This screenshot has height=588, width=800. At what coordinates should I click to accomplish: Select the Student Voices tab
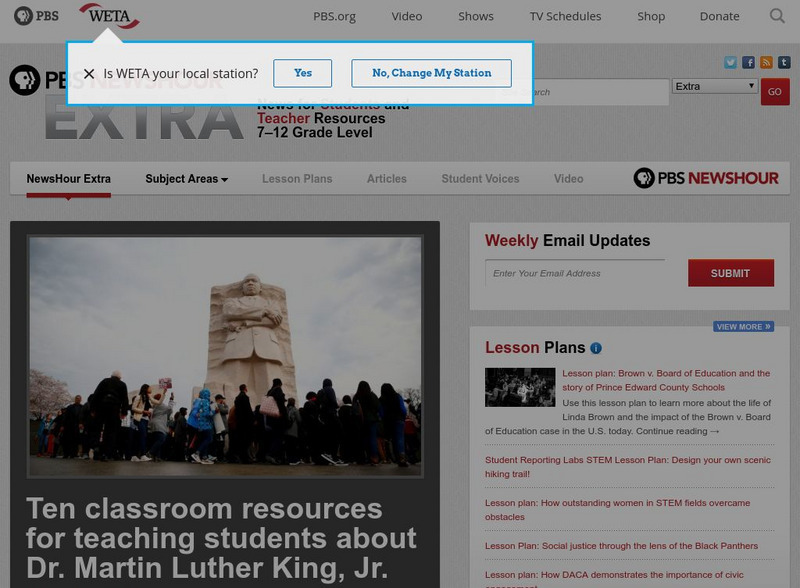480,179
